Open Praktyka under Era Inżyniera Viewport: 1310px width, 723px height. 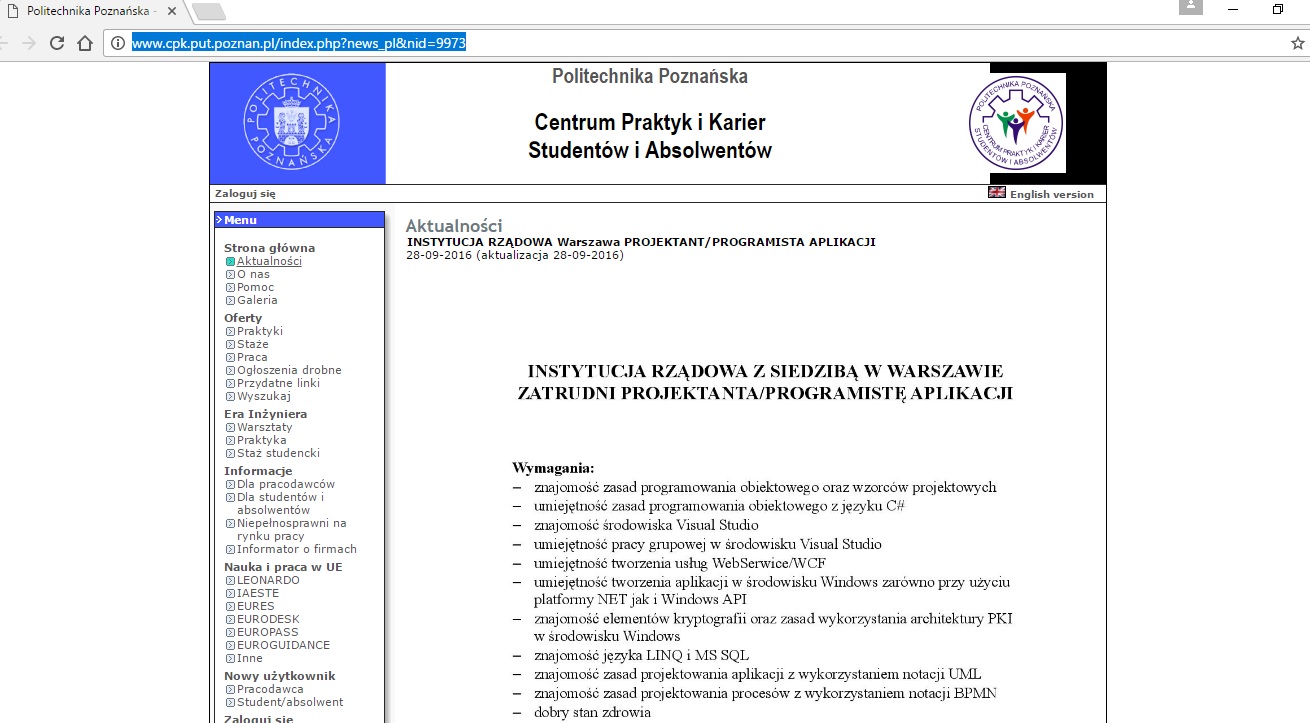pos(262,440)
